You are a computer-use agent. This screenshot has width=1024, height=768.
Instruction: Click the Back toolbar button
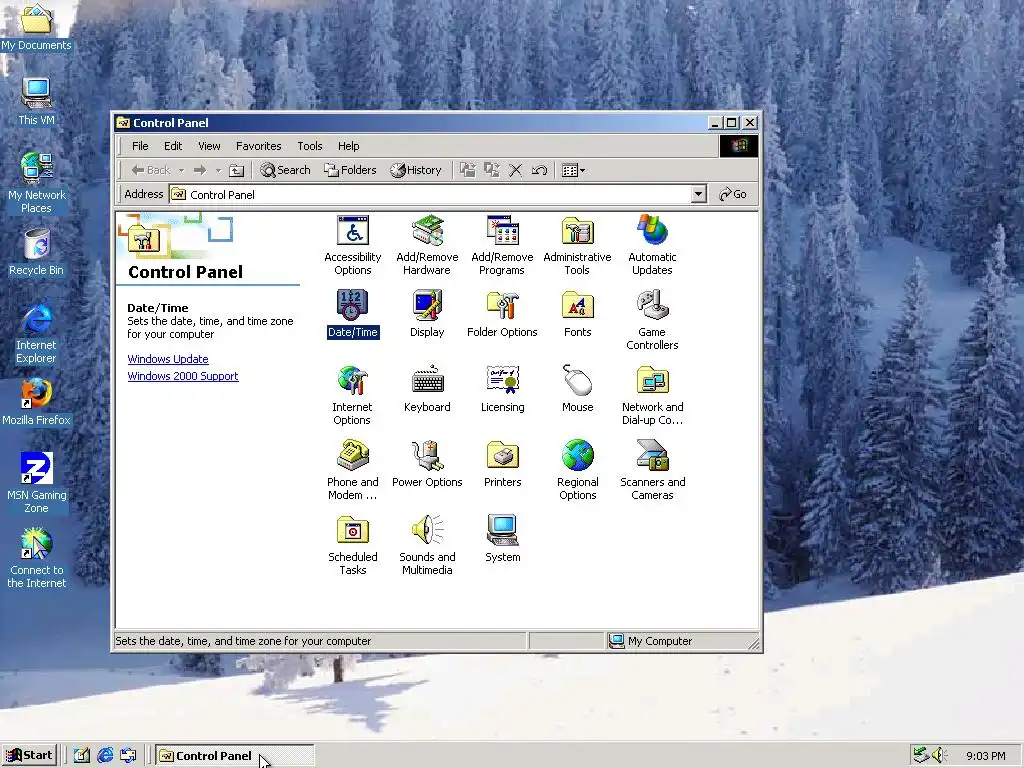[x=151, y=170]
